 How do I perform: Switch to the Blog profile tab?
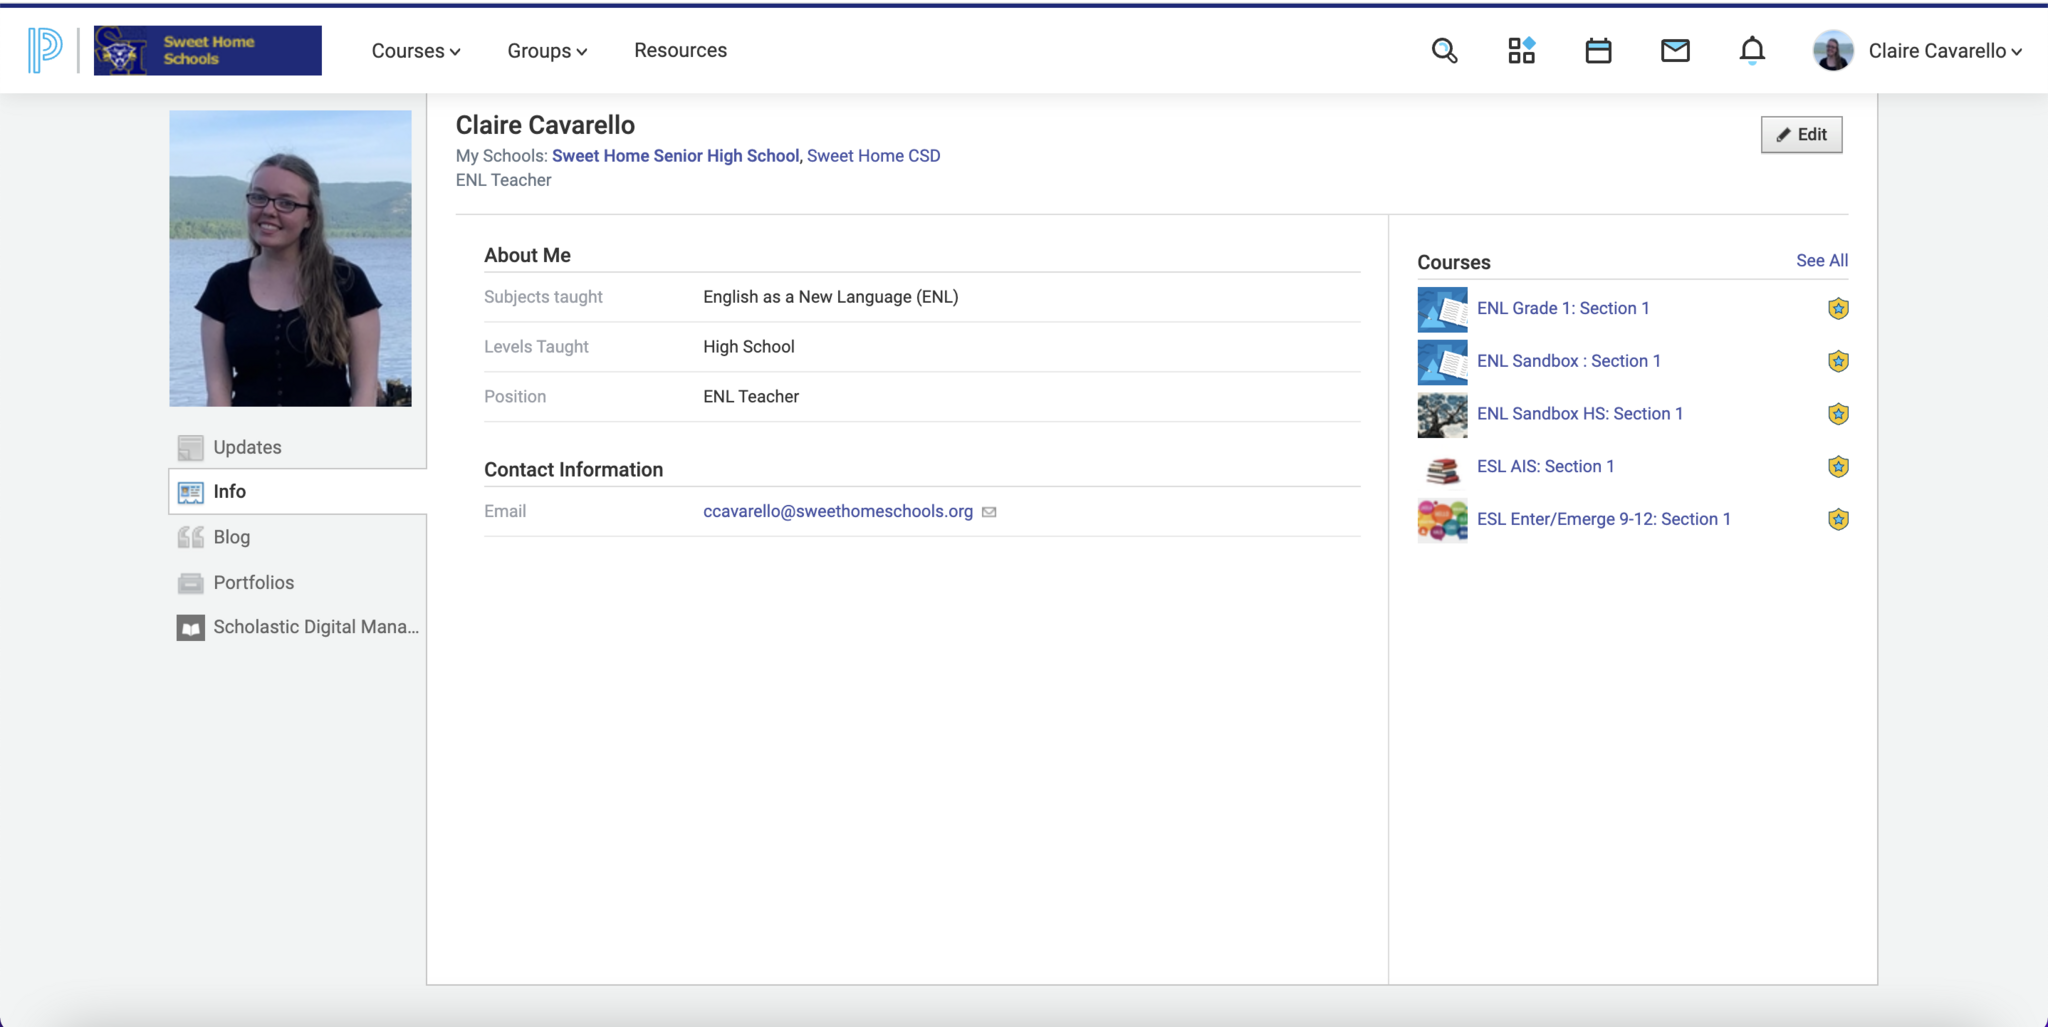pyautogui.click(x=231, y=537)
